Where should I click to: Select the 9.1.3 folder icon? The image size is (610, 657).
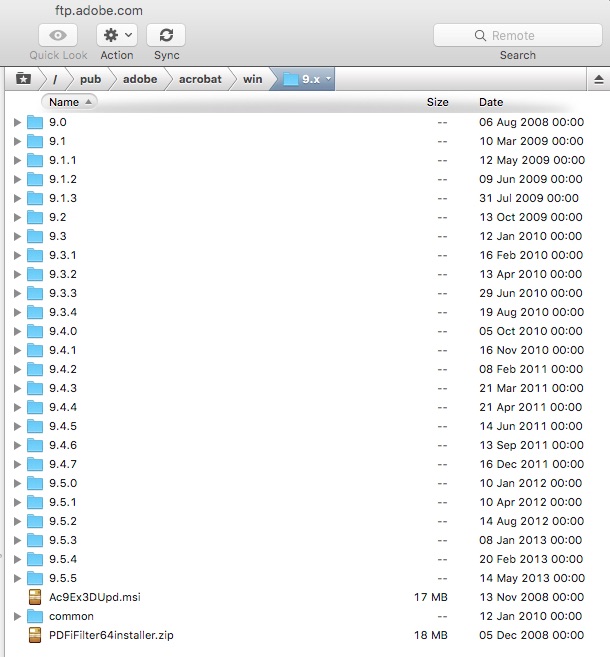(x=35, y=198)
